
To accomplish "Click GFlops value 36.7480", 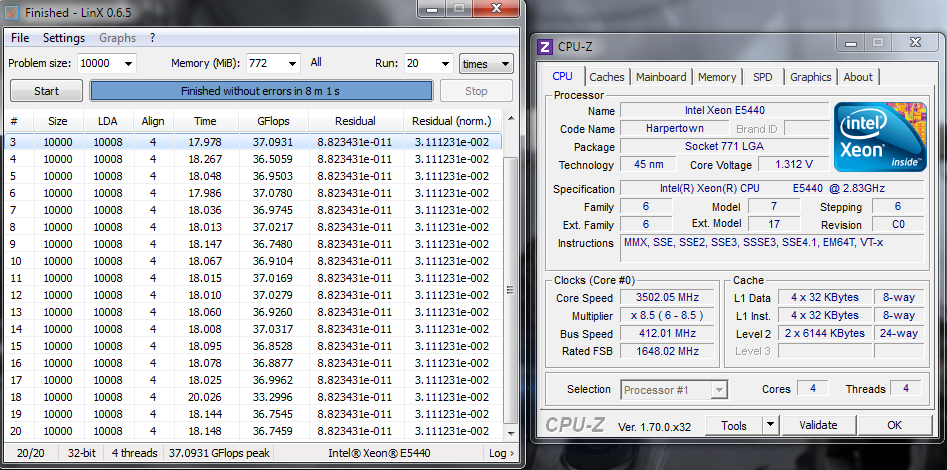I will tap(272, 244).
